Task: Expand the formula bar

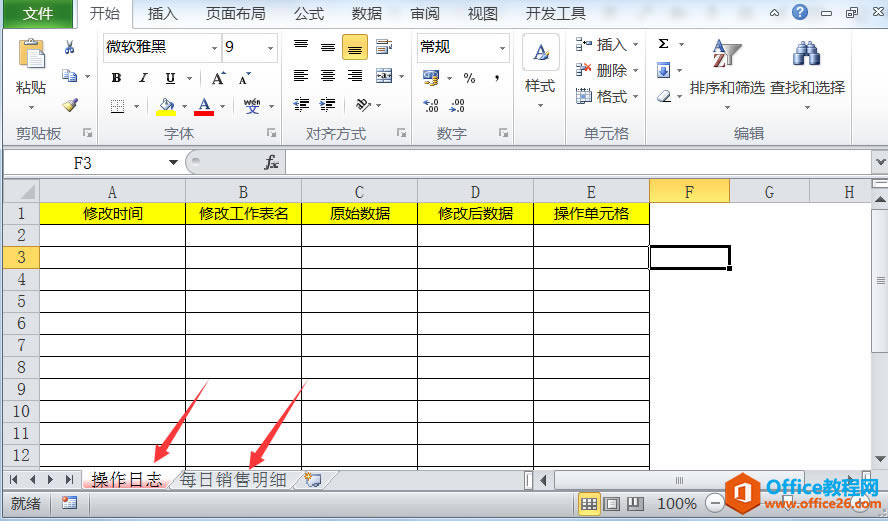Action: (x=880, y=163)
